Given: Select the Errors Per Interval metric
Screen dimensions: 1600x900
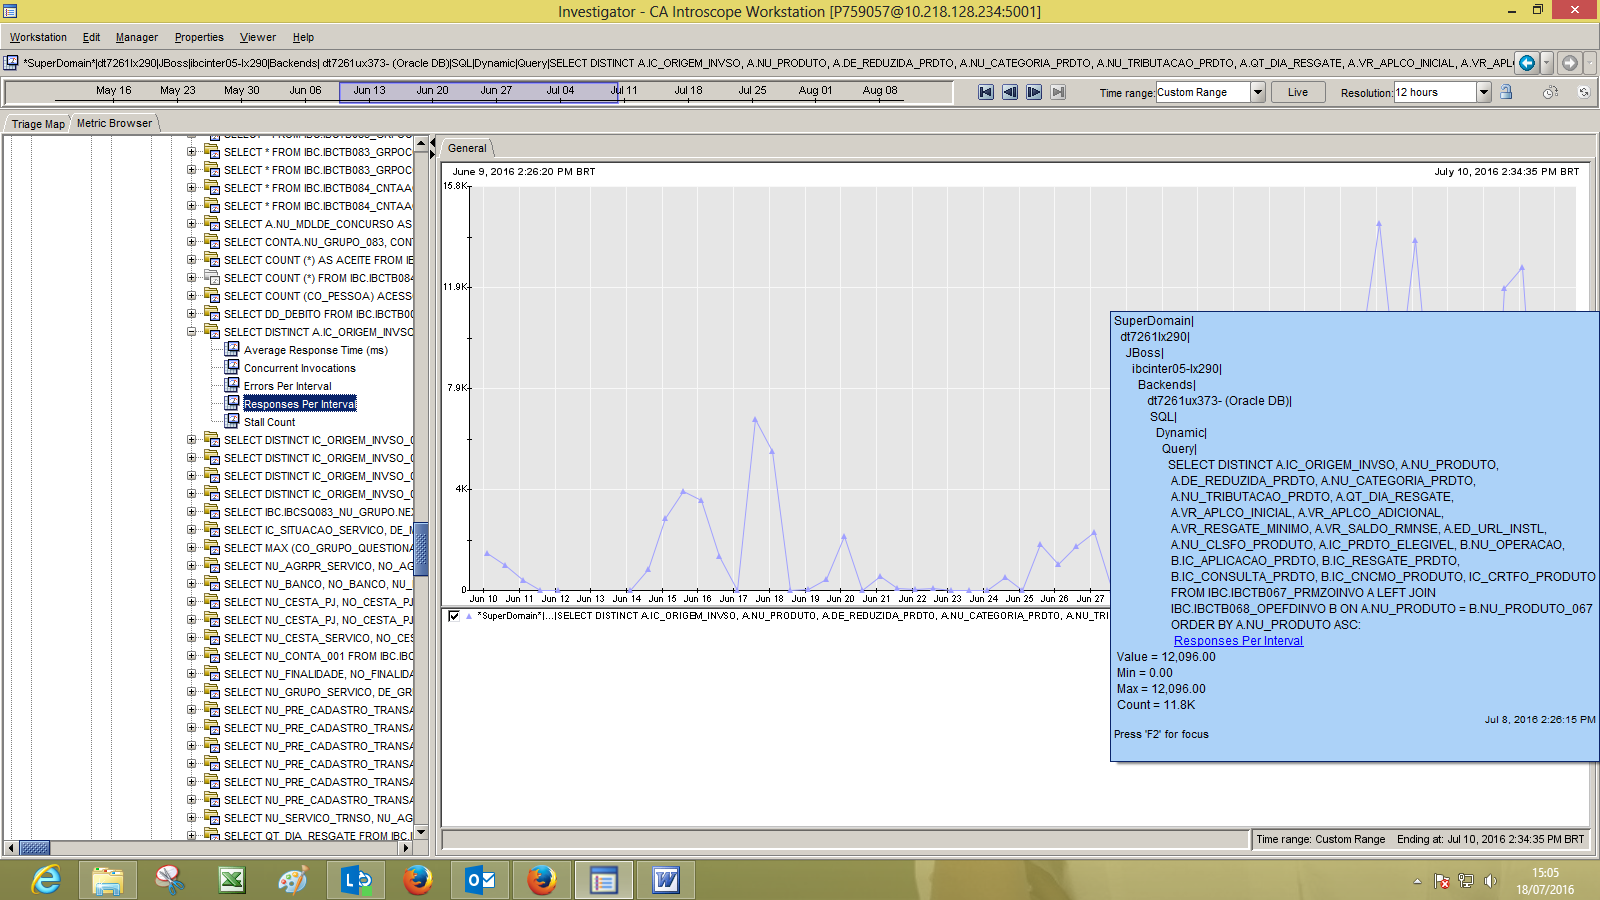Looking at the screenshot, I should 288,386.
